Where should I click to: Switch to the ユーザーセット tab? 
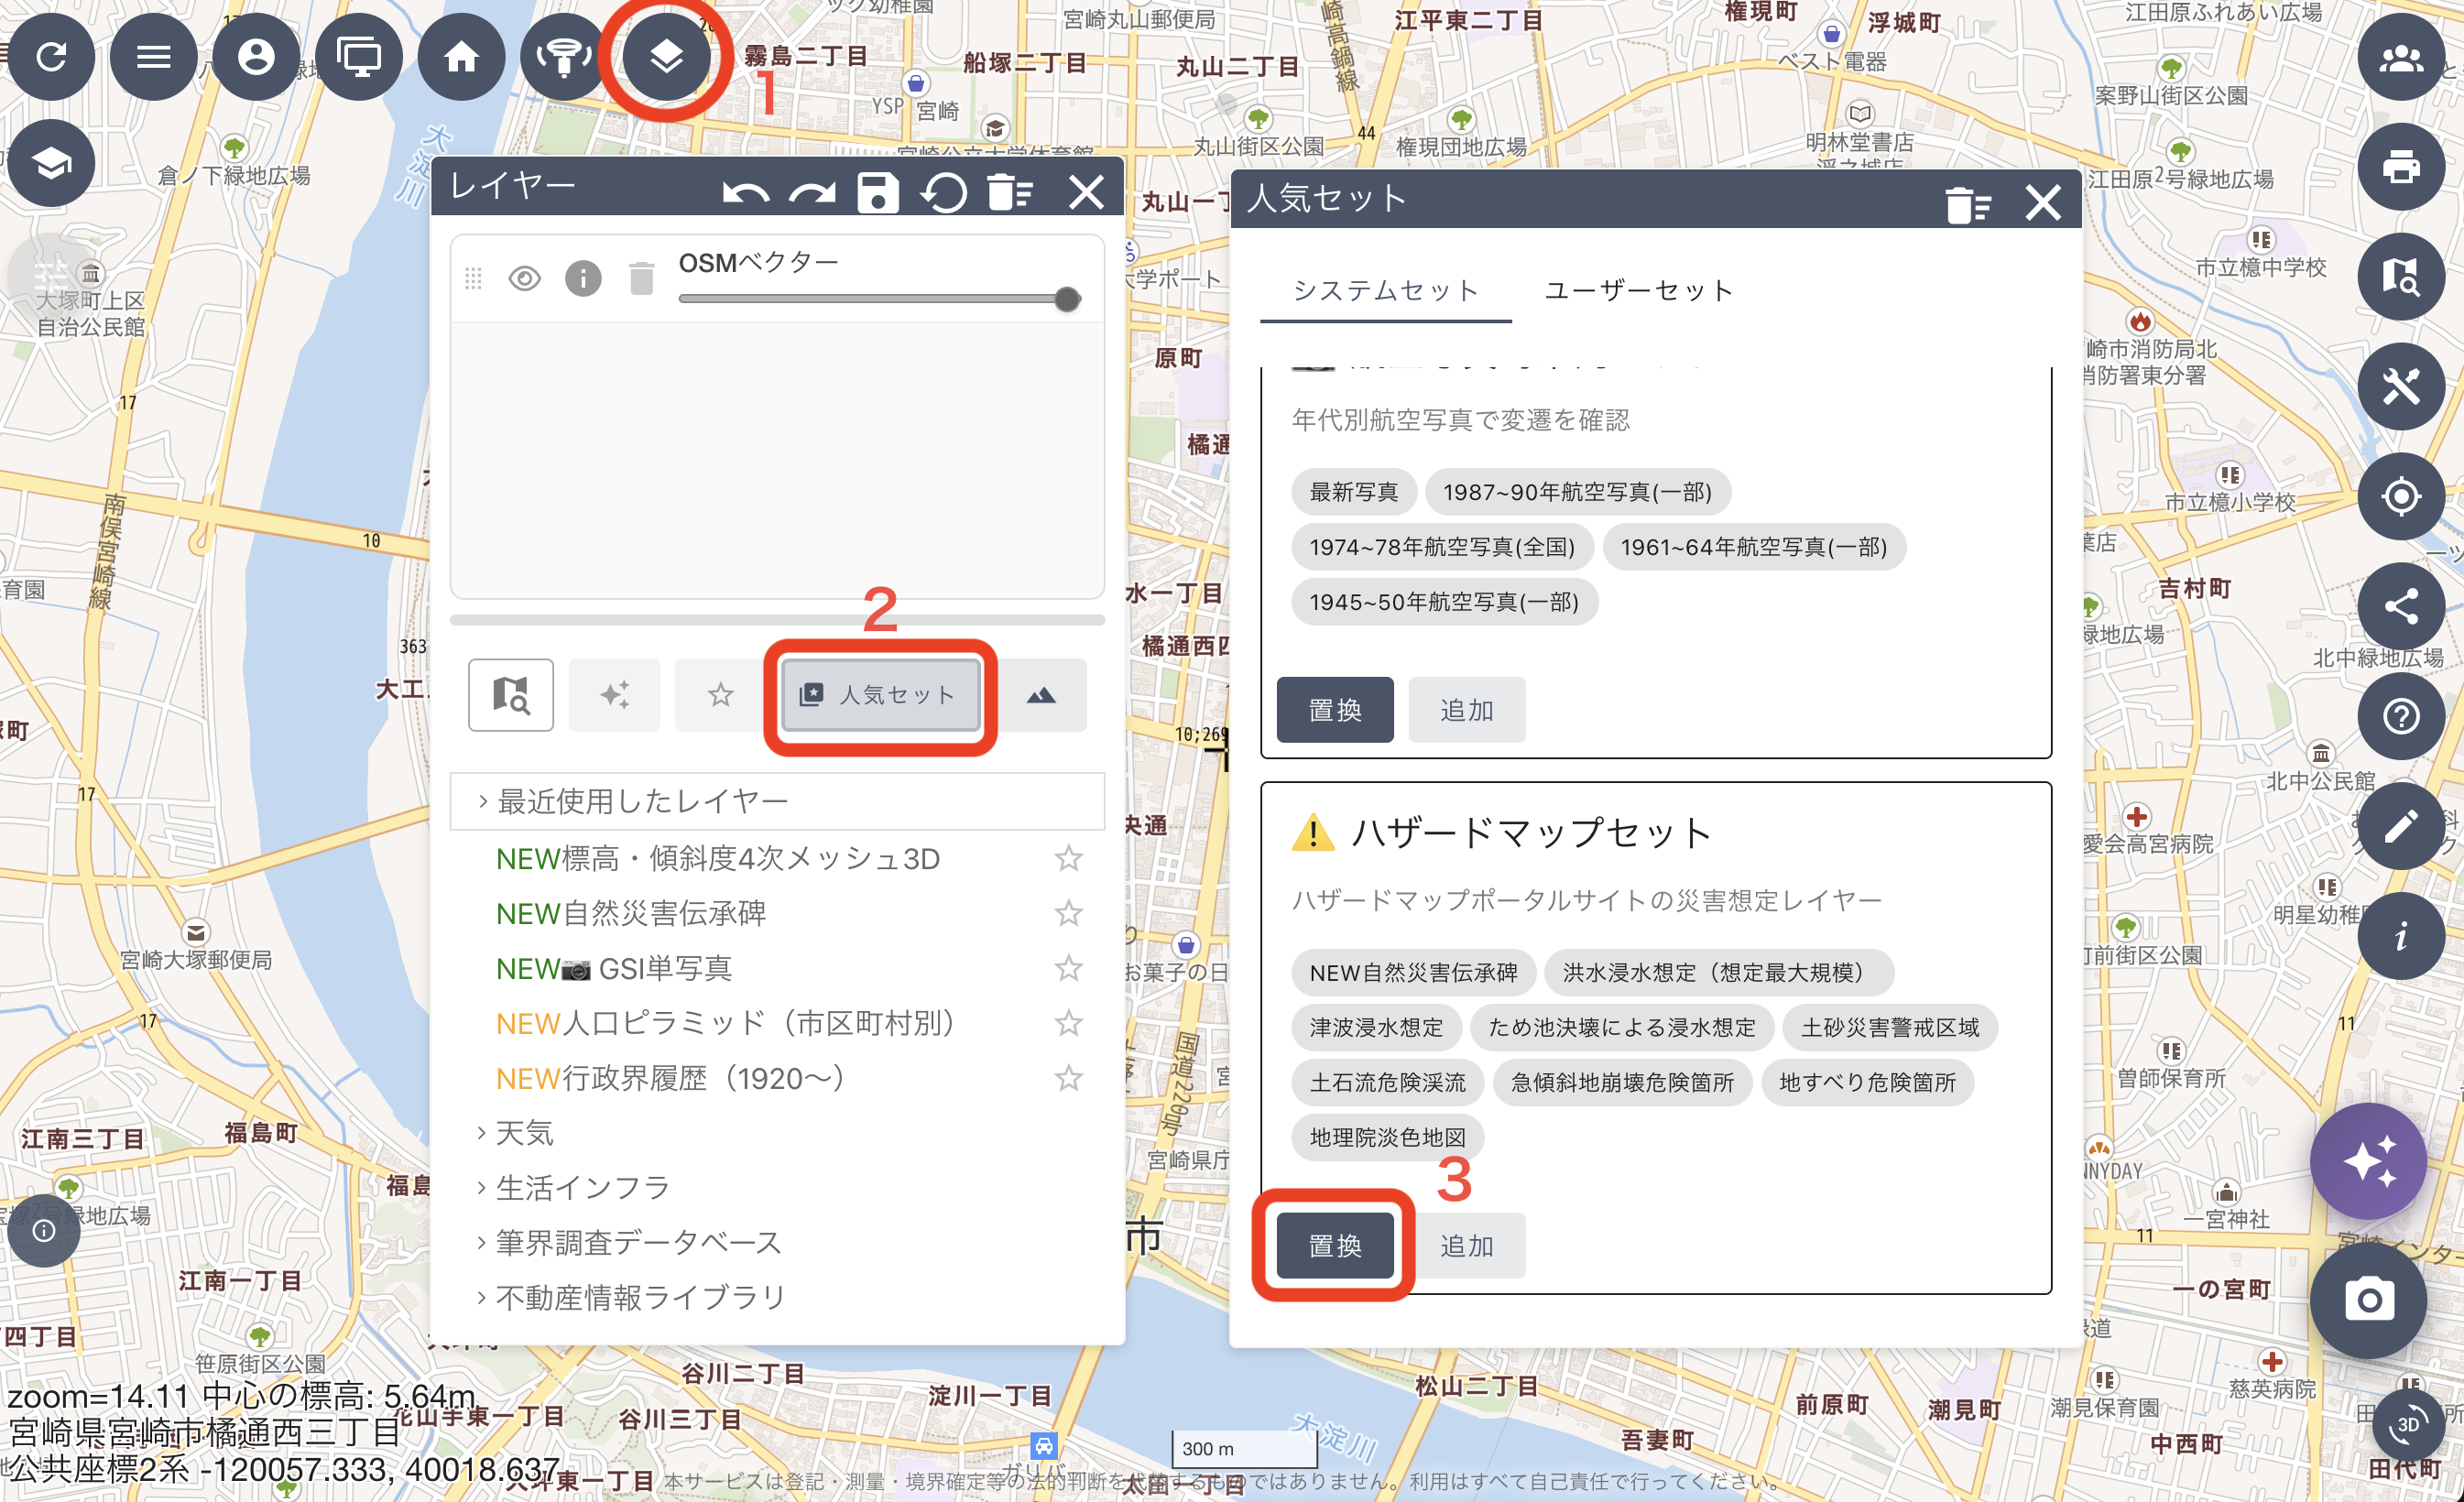[1638, 291]
